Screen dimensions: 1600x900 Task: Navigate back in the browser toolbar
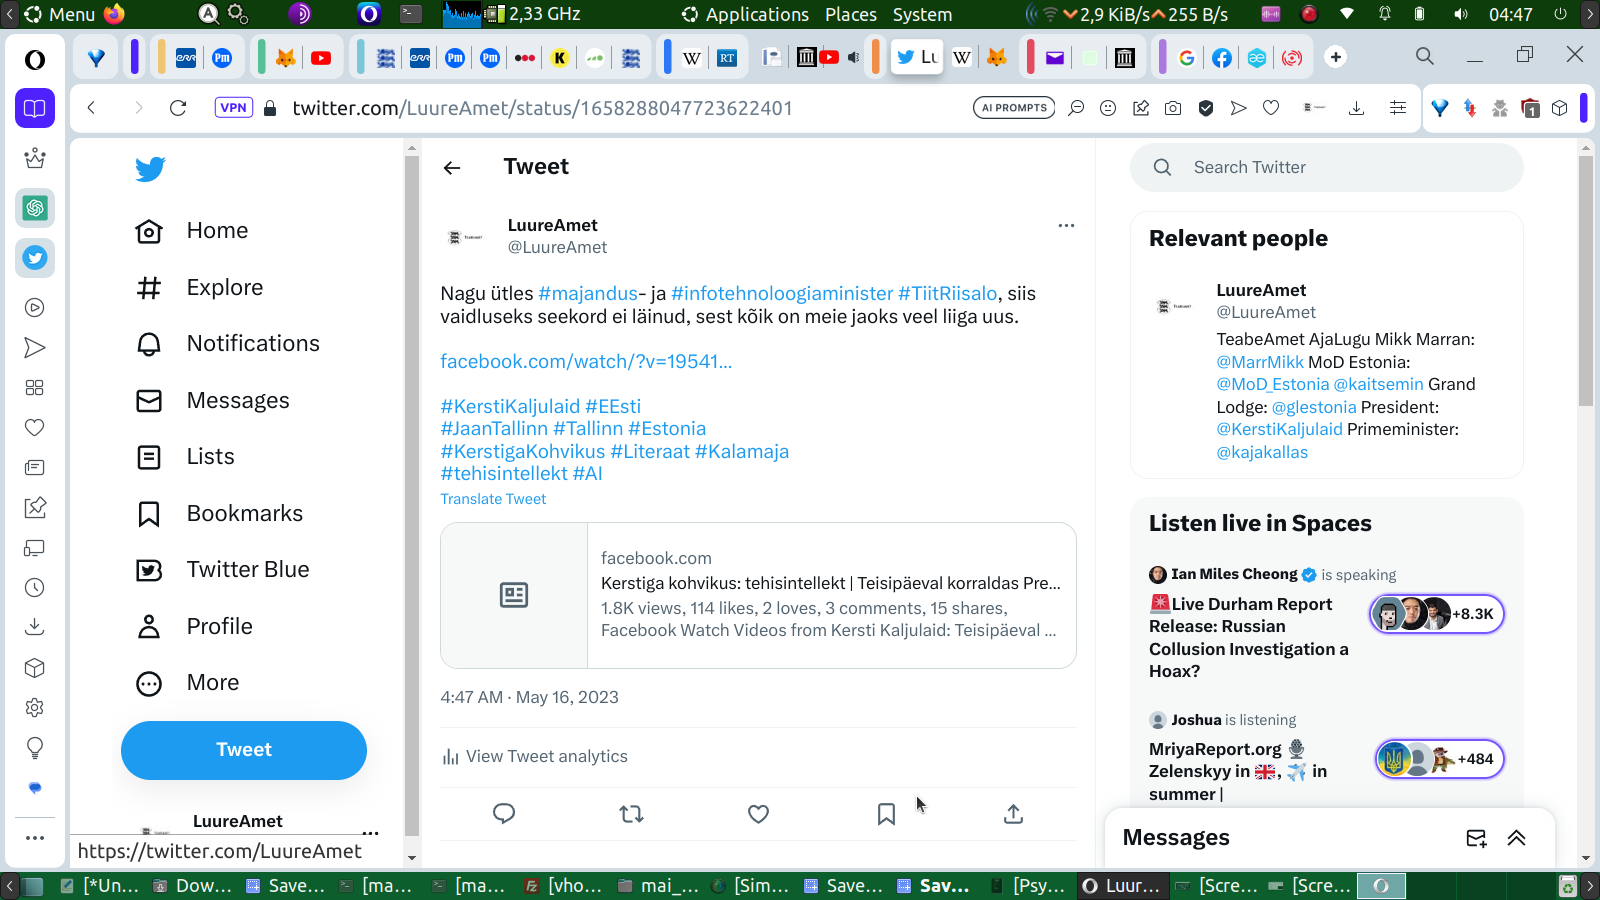coord(91,108)
